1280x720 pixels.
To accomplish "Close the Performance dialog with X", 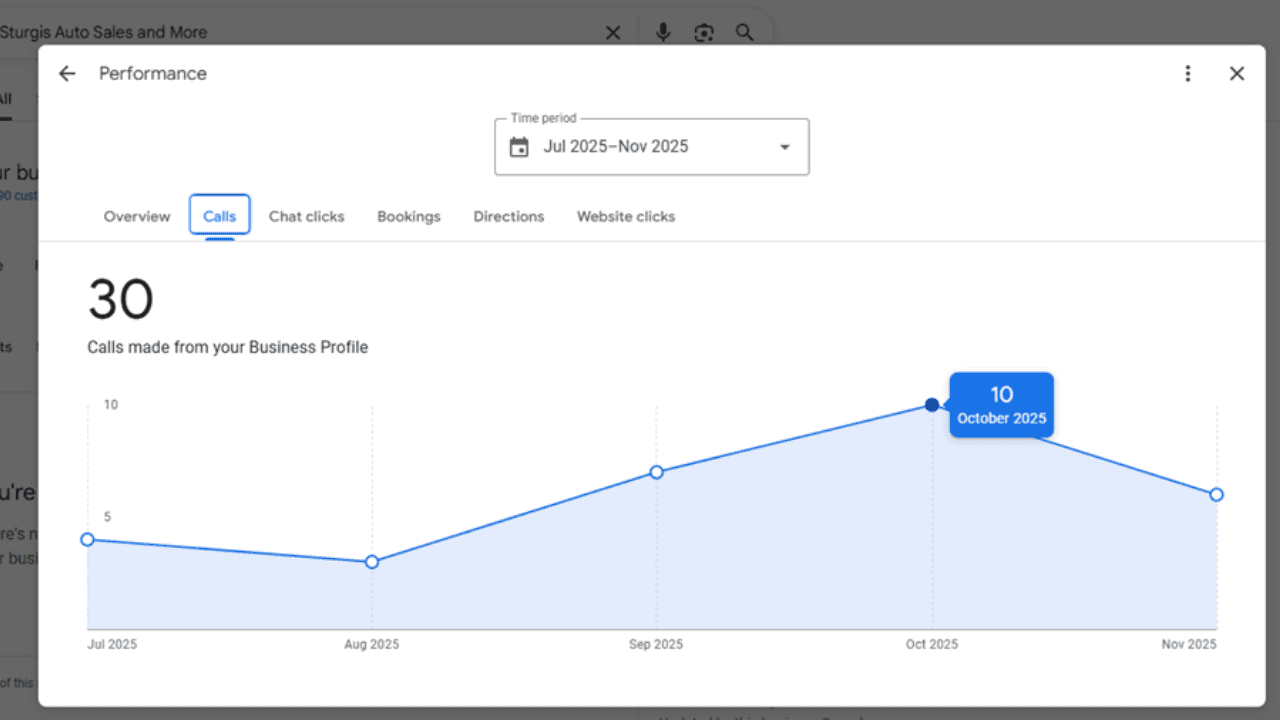I will 1237,74.
